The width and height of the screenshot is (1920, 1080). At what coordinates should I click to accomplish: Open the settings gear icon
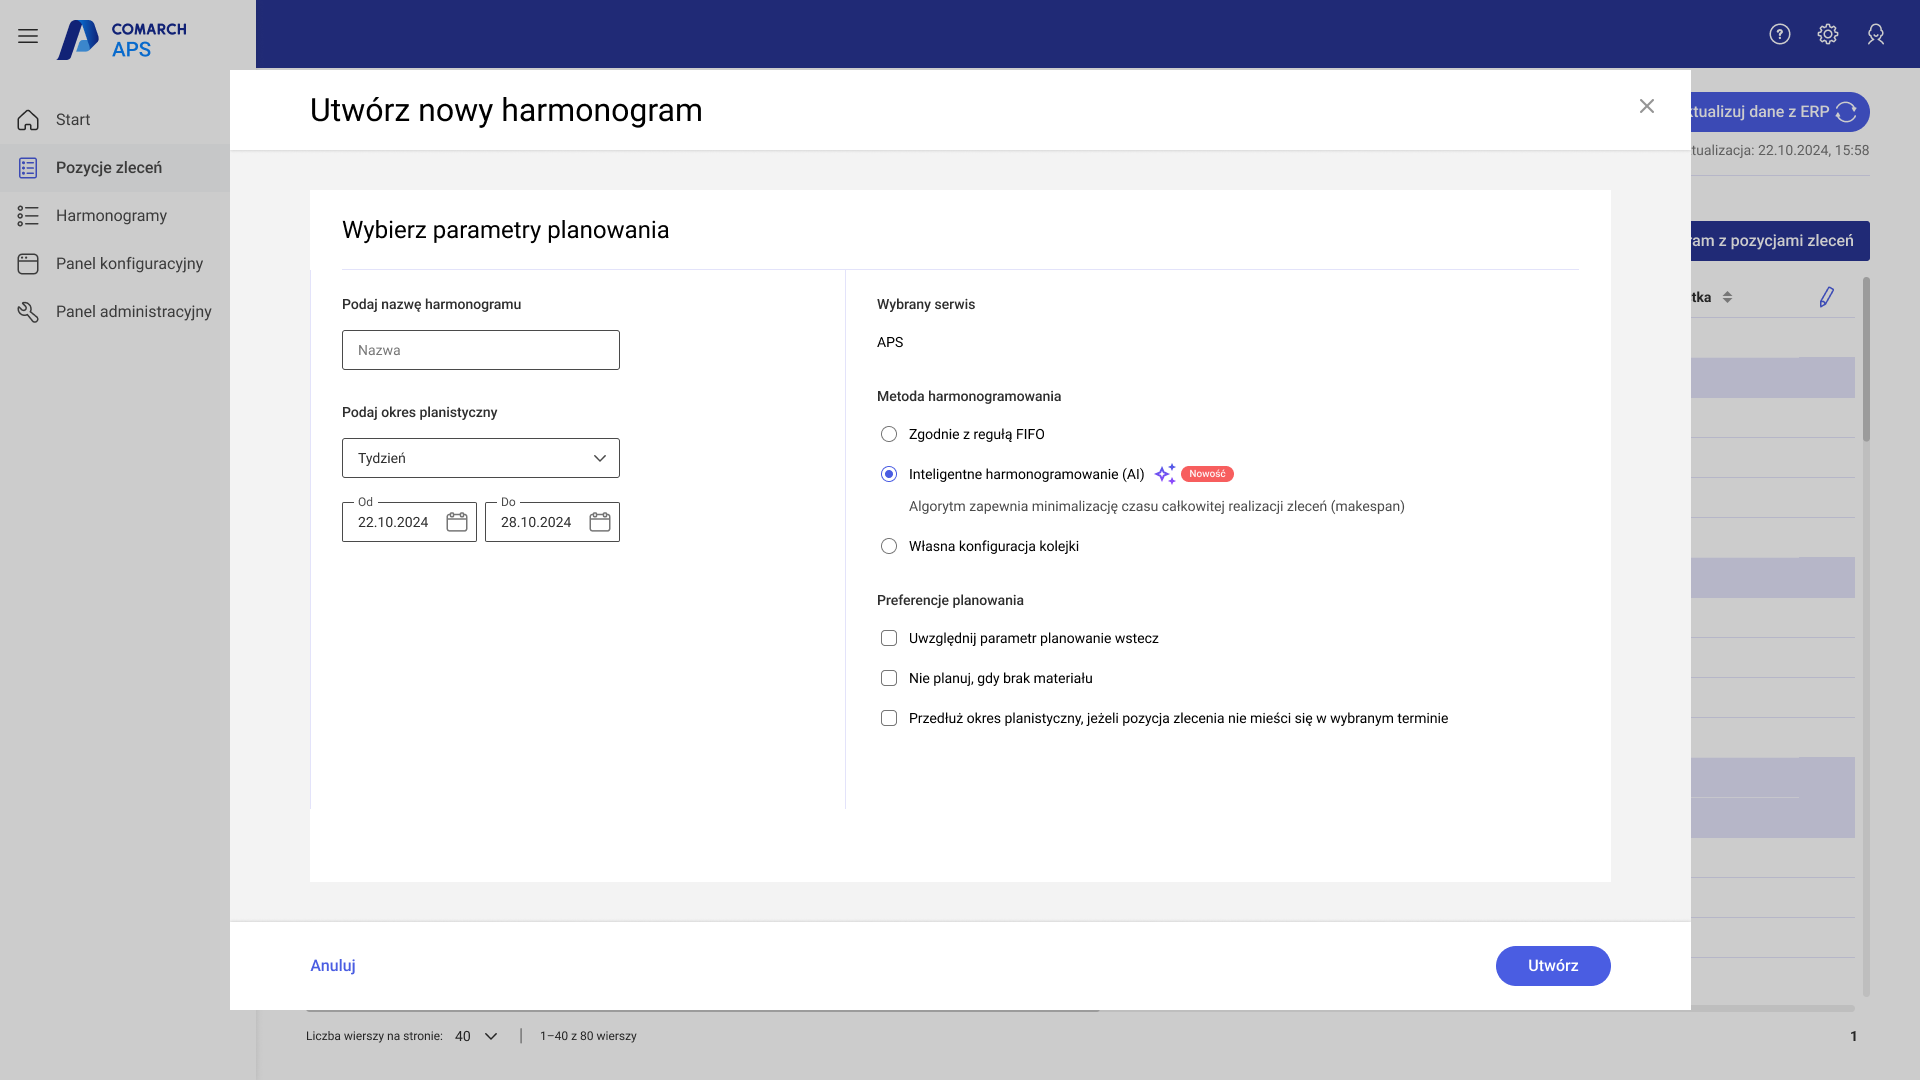[x=1828, y=34]
